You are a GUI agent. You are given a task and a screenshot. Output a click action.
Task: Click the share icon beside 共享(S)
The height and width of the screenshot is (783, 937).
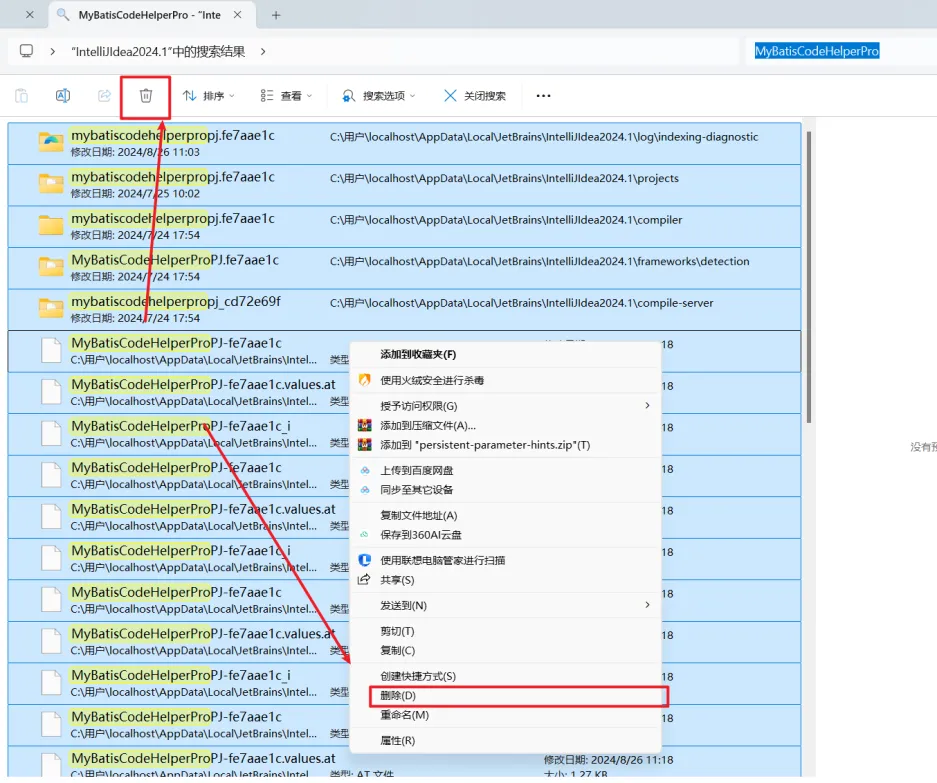[x=364, y=579]
